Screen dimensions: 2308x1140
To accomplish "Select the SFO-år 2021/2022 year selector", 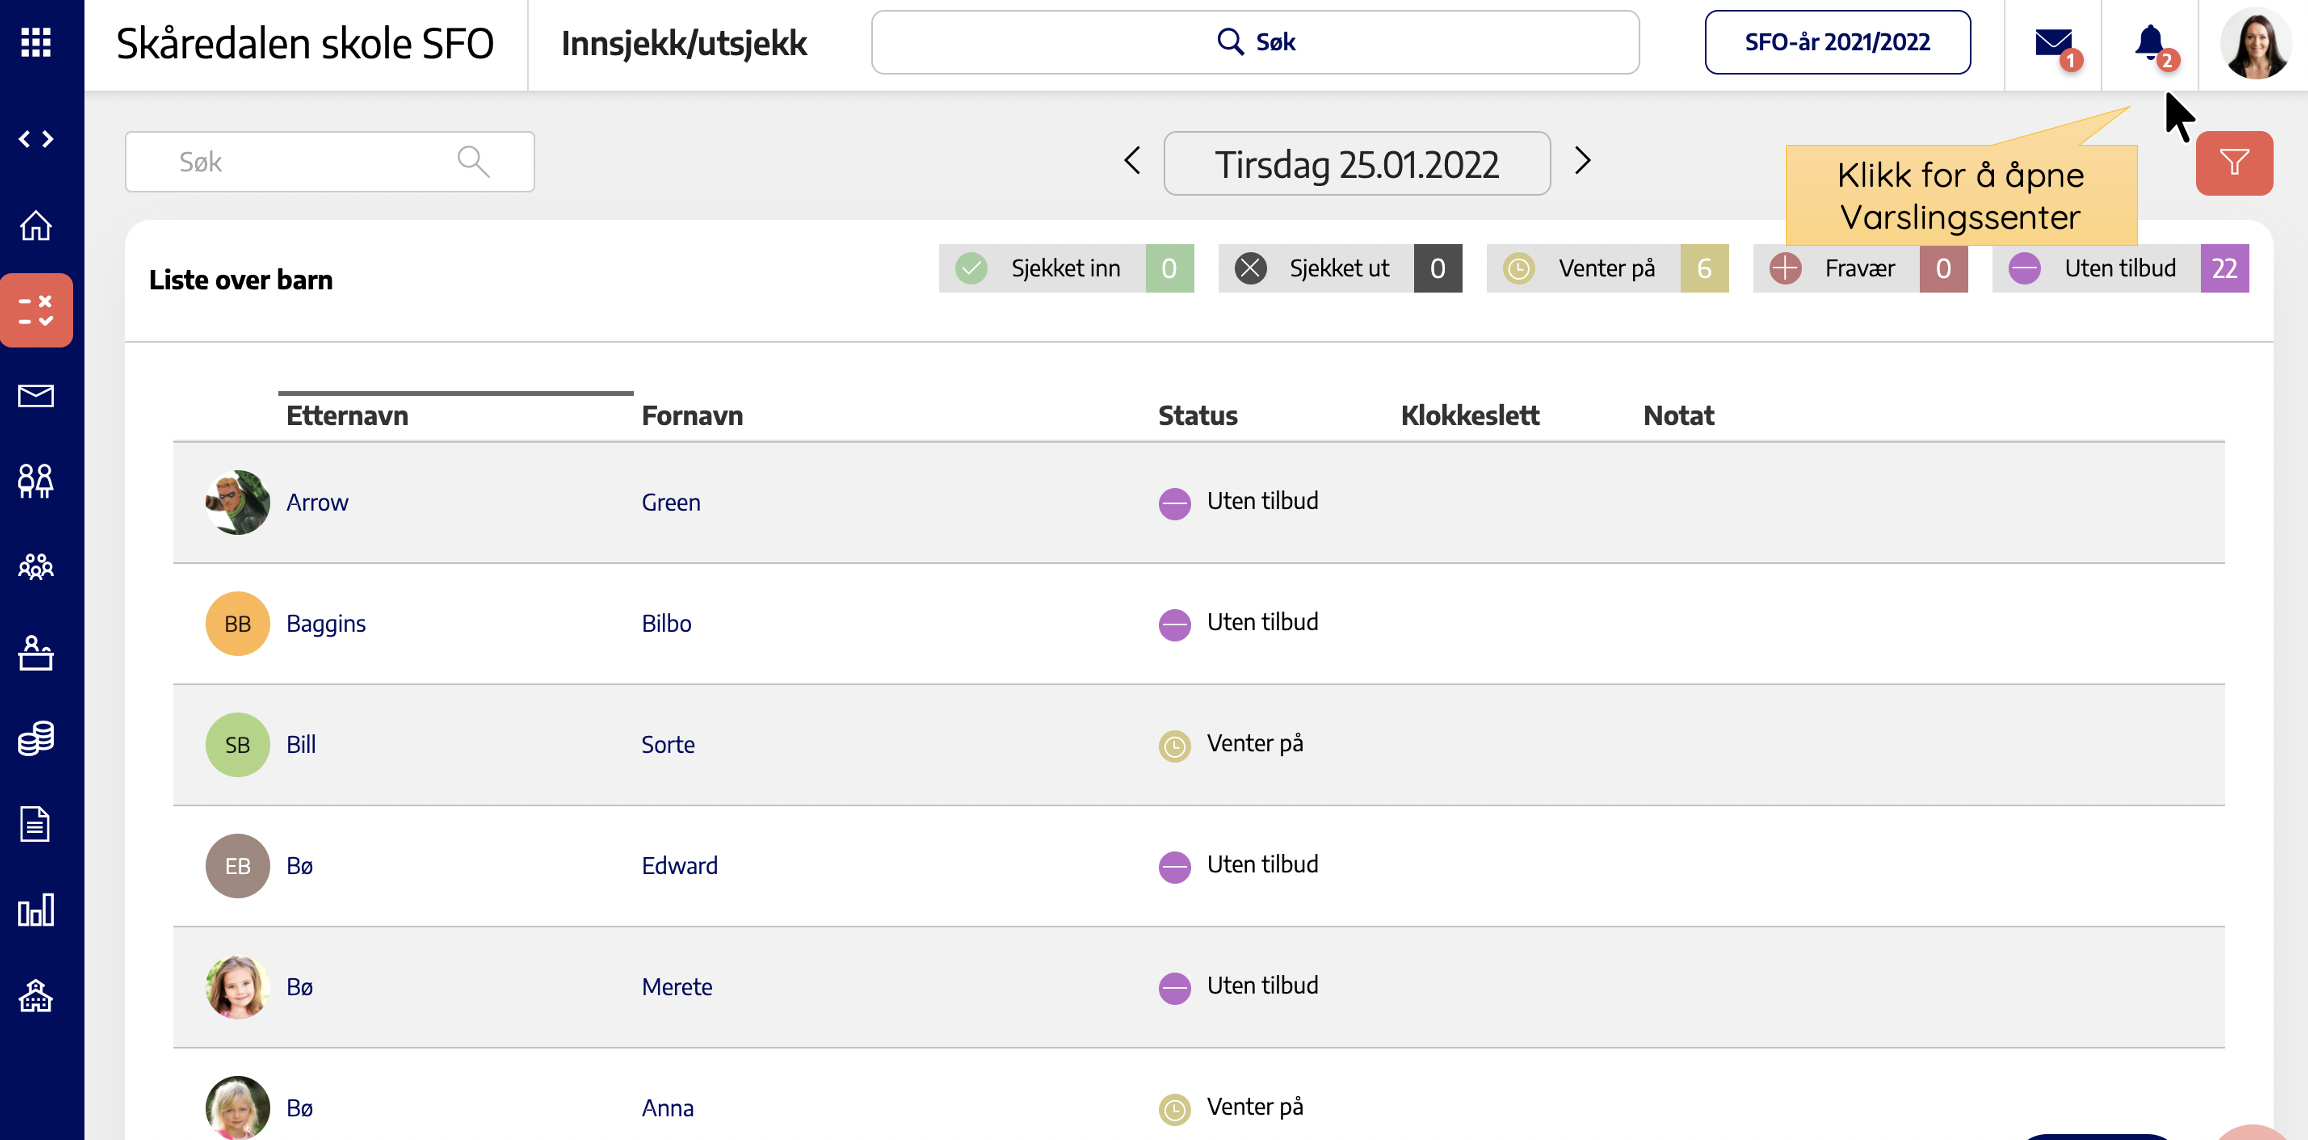I will (x=1837, y=42).
